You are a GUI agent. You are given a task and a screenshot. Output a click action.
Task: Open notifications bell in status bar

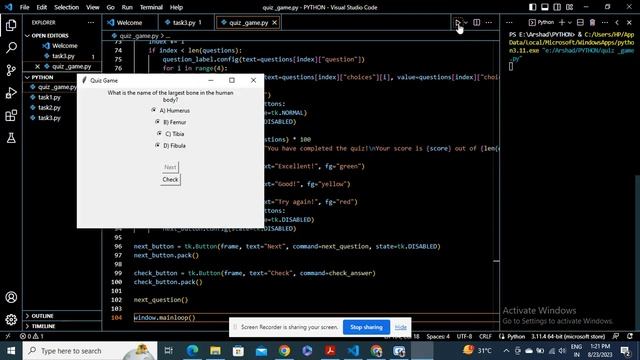click(x=630, y=336)
